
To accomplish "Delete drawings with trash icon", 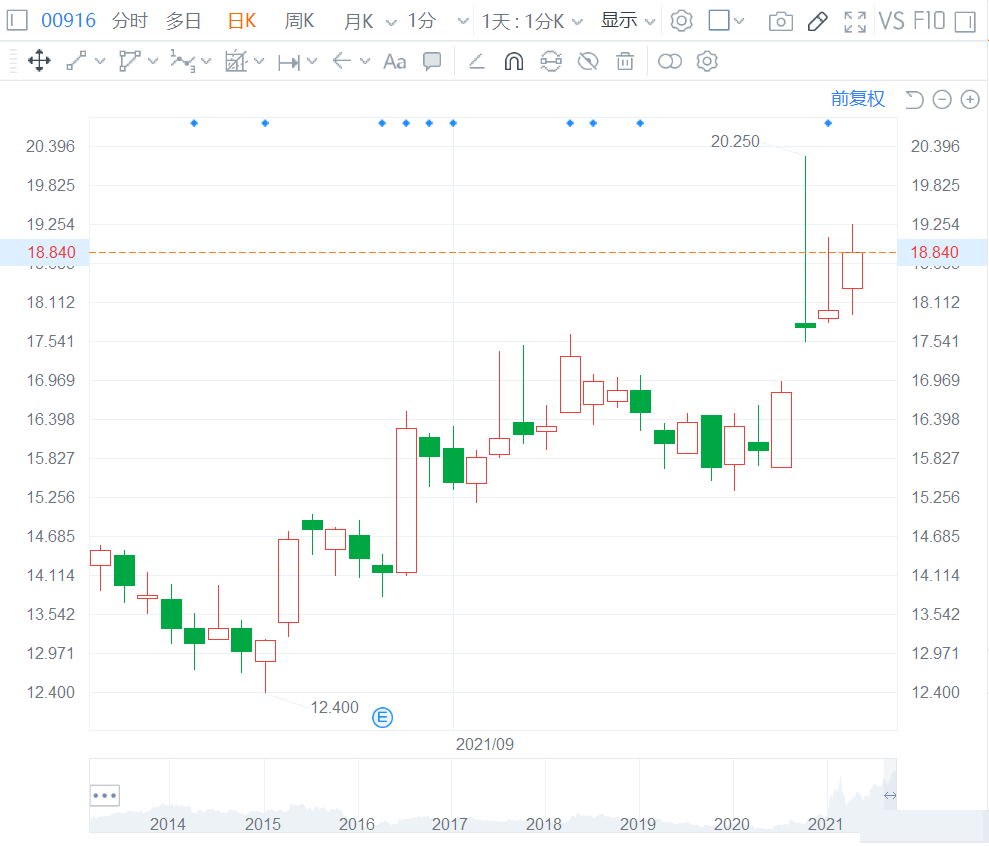I will click(625, 62).
